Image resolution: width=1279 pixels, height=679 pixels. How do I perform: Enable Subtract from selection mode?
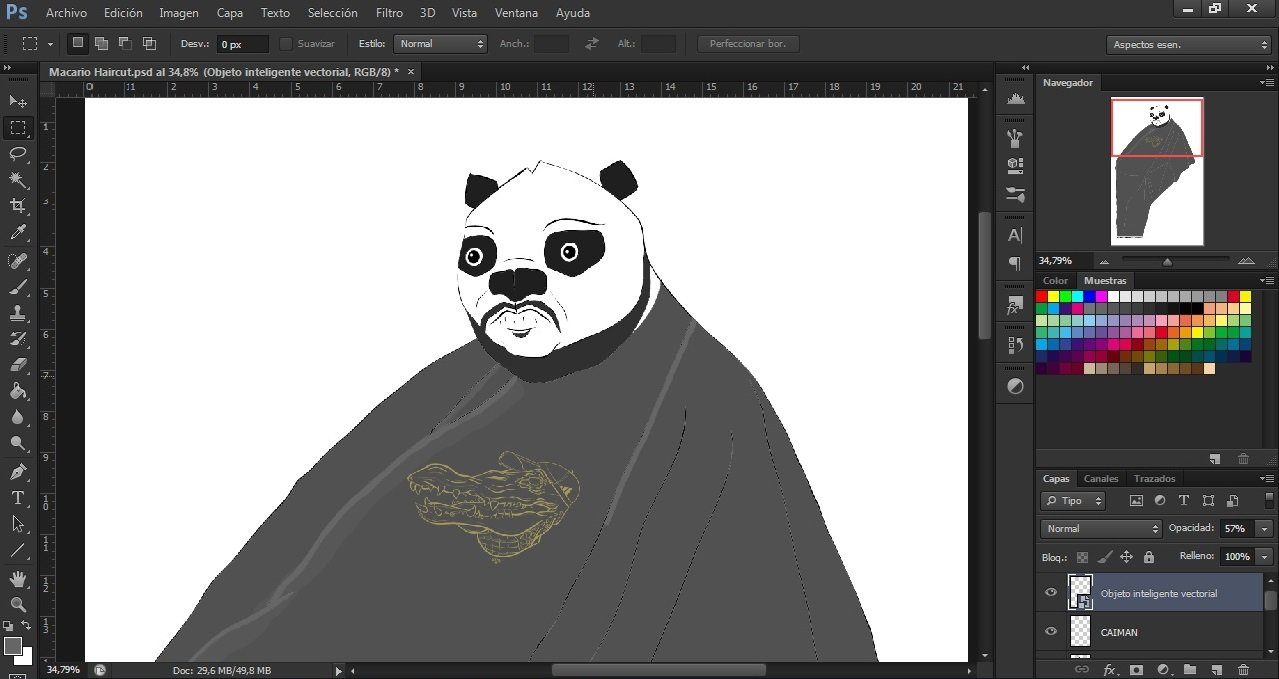125,43
